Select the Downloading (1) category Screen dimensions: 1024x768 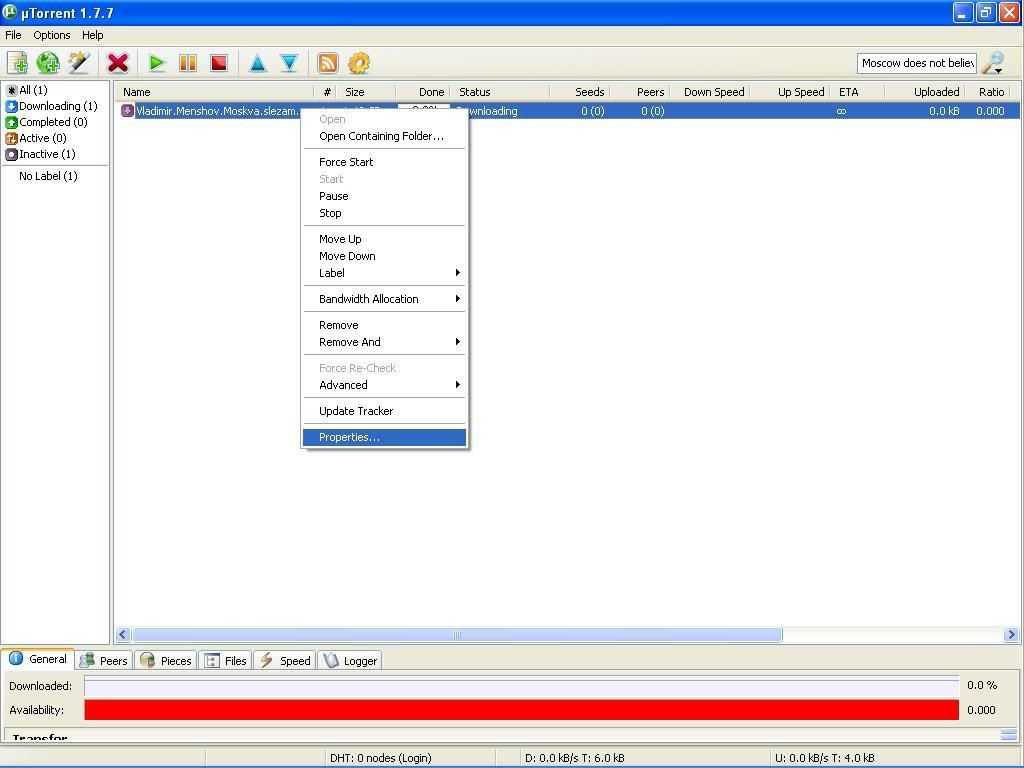click(57, 106)
